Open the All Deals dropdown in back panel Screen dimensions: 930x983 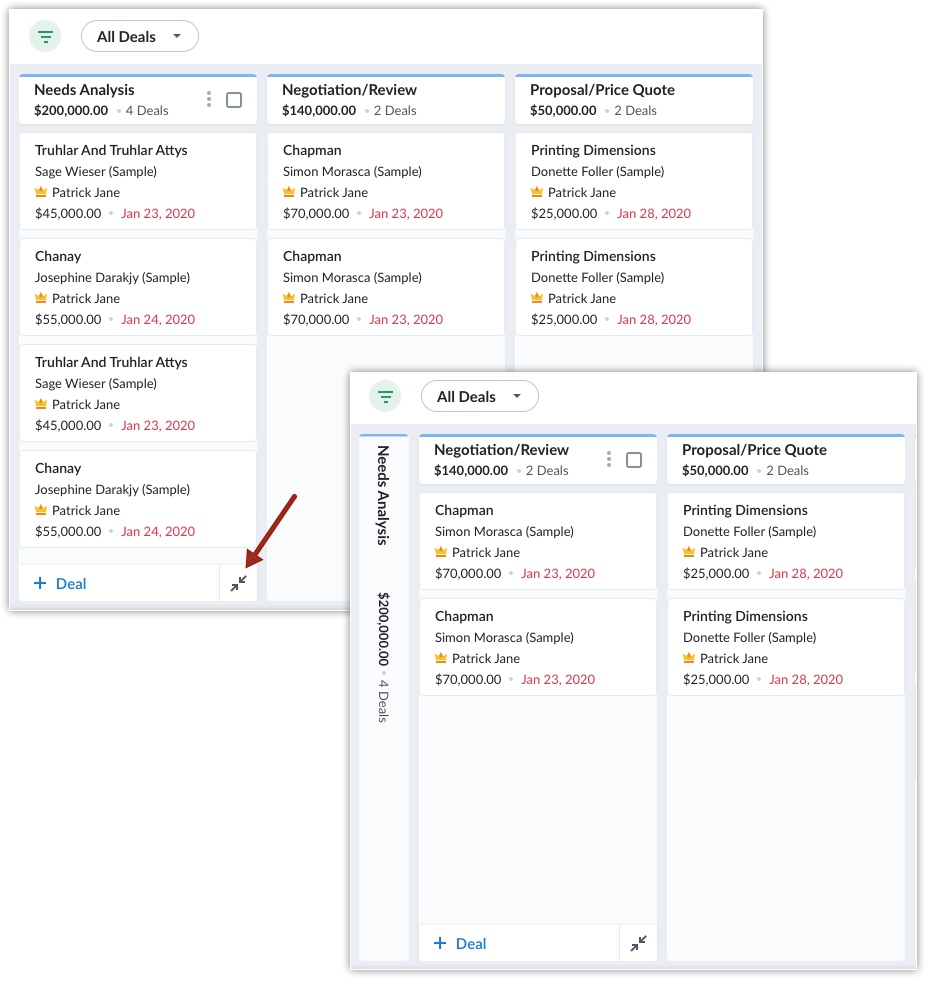[139, 37]
